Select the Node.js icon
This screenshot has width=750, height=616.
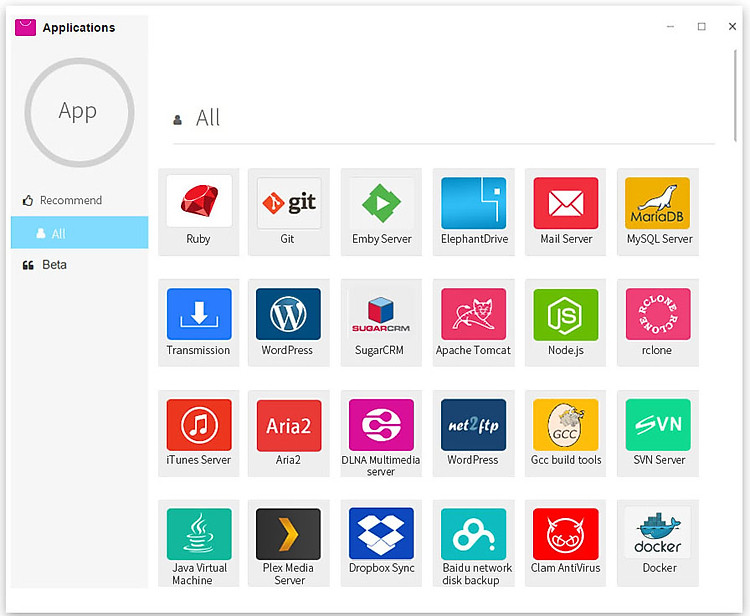pyautogui.click(x=566, y=315)
